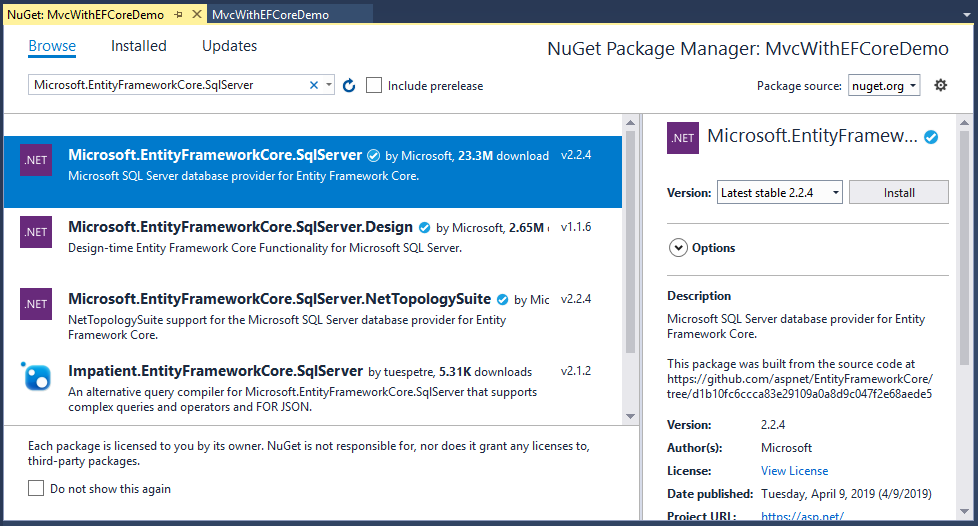This screenshot has width=978, height=526.
Task: Select Impatient.EntityFrameworkCore.SqlServer package title
Action: point(215,371)
